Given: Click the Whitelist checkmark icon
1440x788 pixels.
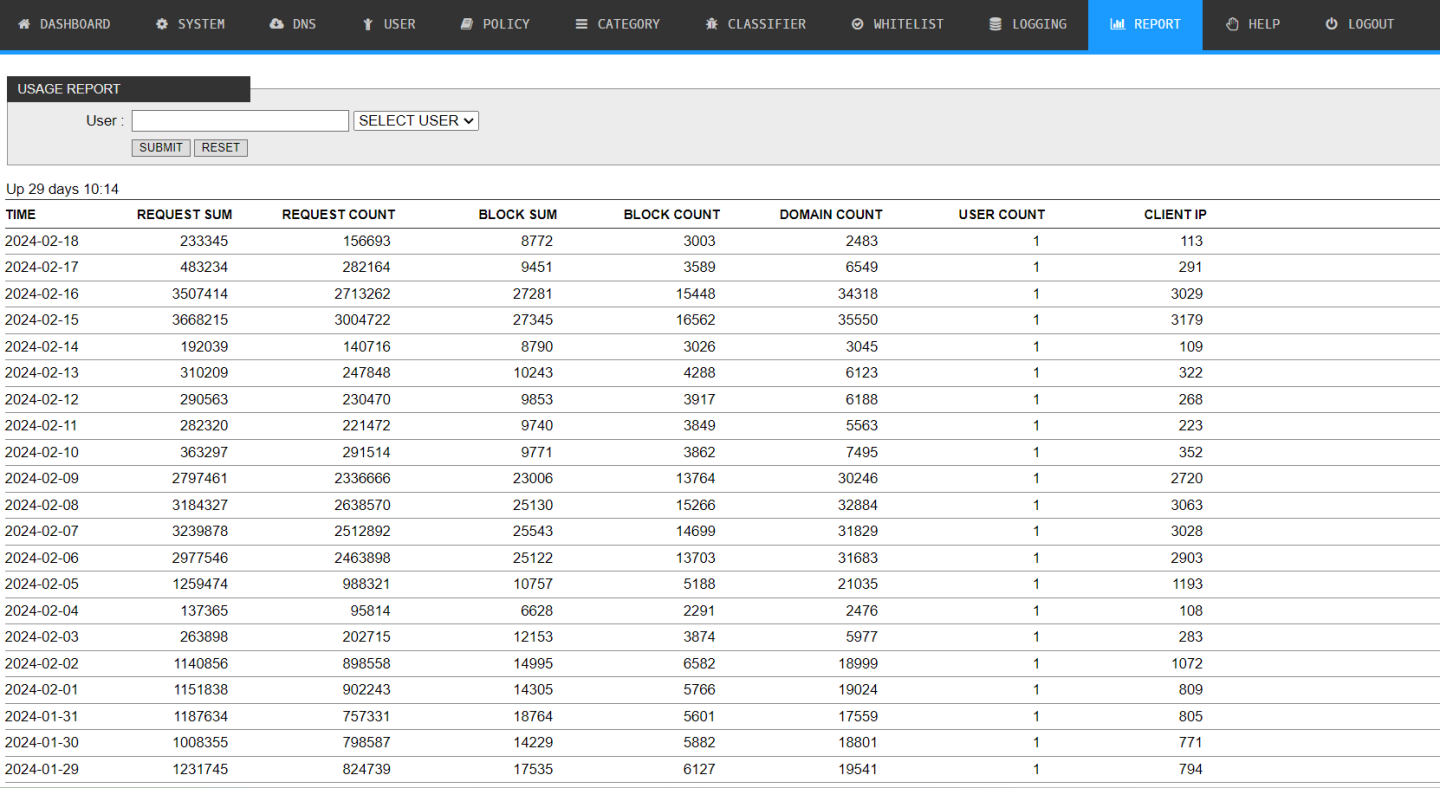Looking at the screenshot, I should 857,24.
